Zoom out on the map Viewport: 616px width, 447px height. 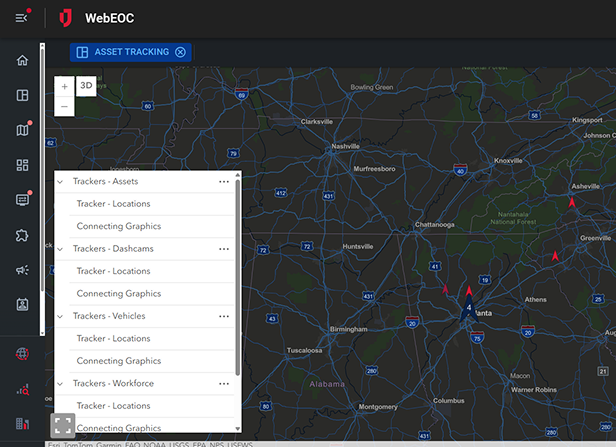(64, 106)
